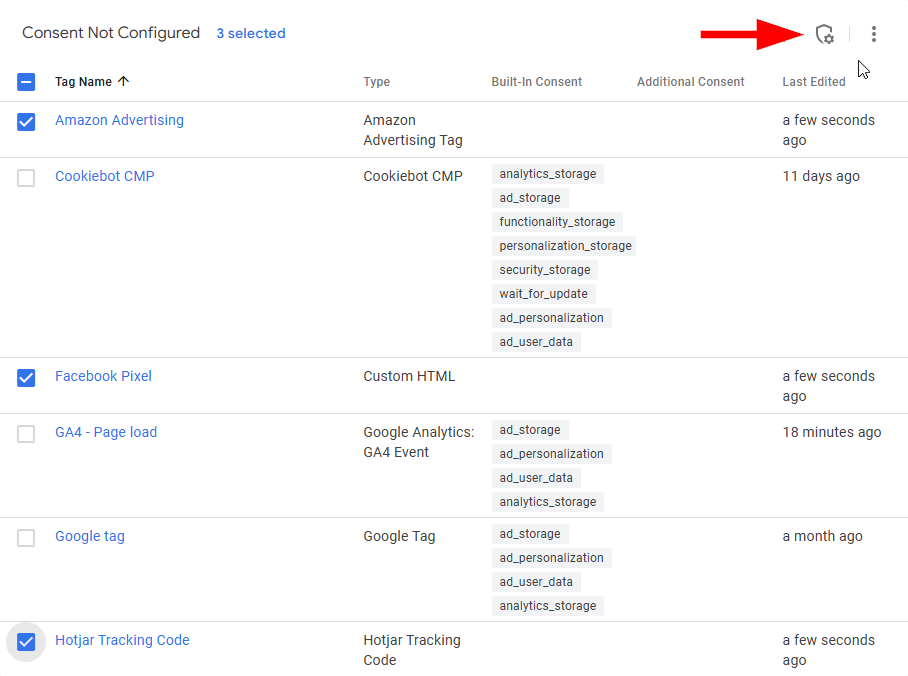Toggle sort arrow next to Tag Name
This screenshot has height=676, width=908.
click(123, 82)
